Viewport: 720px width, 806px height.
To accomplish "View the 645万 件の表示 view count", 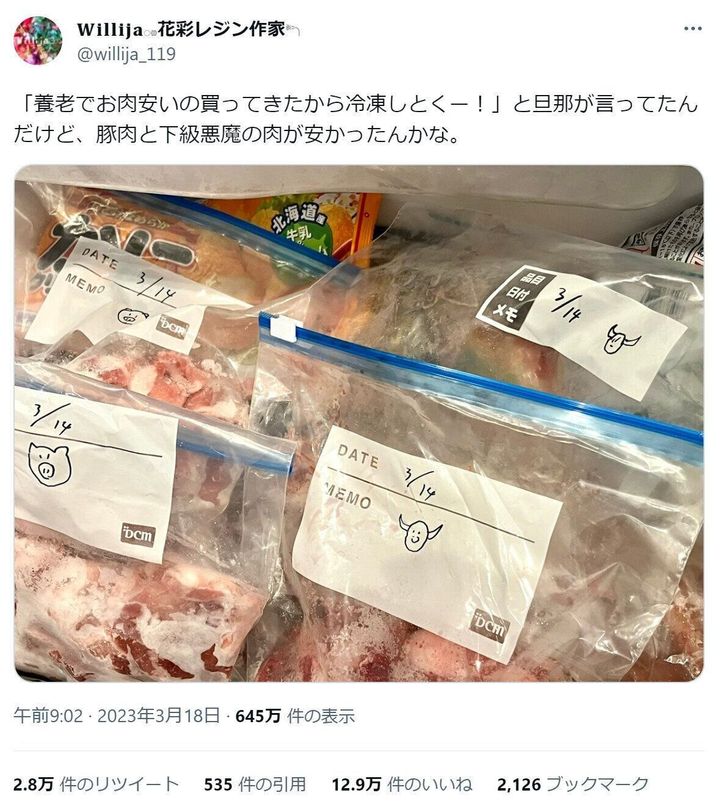I will pos(295,716).
